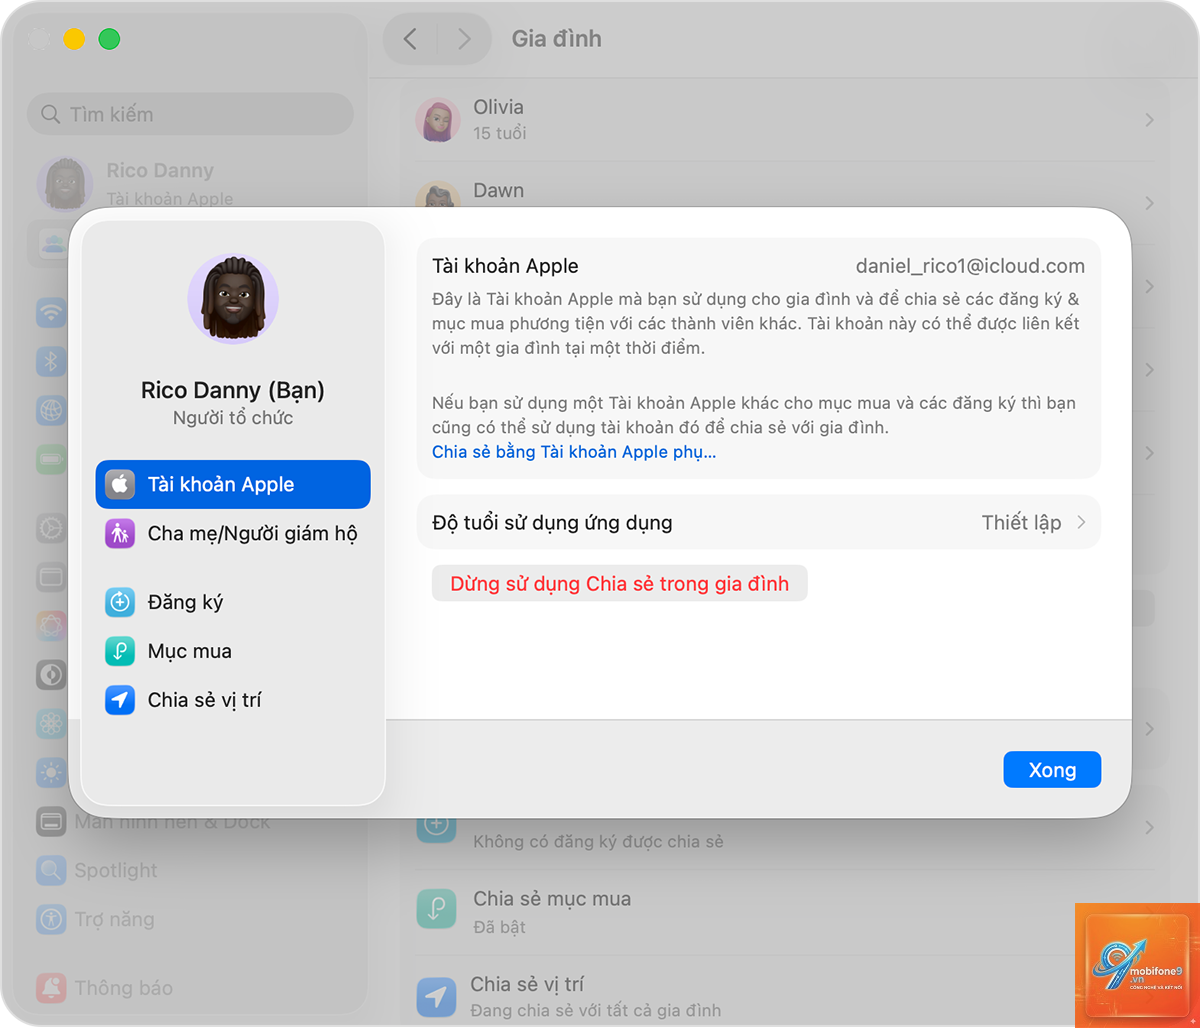Click Dừng sử dụng Chia sẻ trong gia đình
The image size is (1200, 1028).
[x=619, y=584]
